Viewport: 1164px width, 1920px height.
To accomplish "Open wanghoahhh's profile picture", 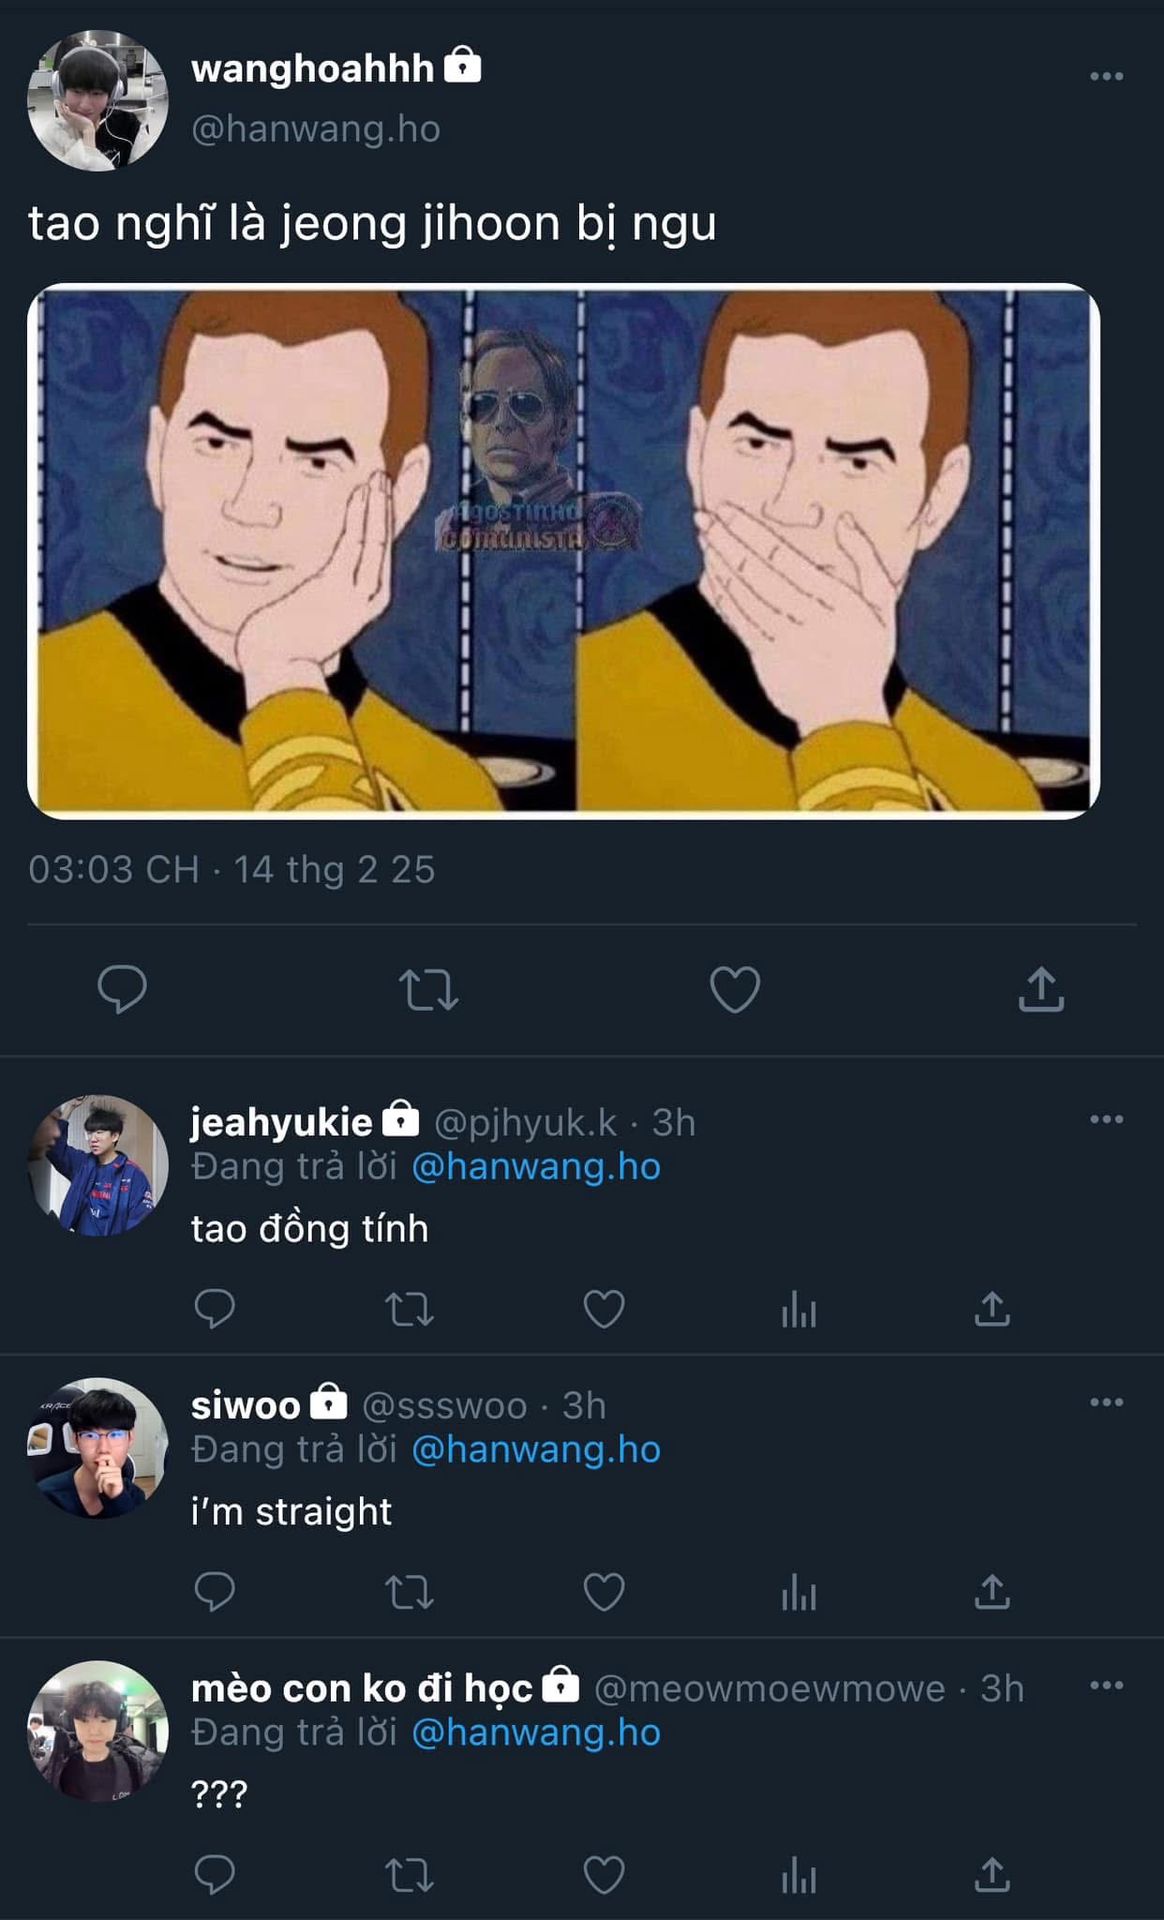I will (x=97, y=100).
